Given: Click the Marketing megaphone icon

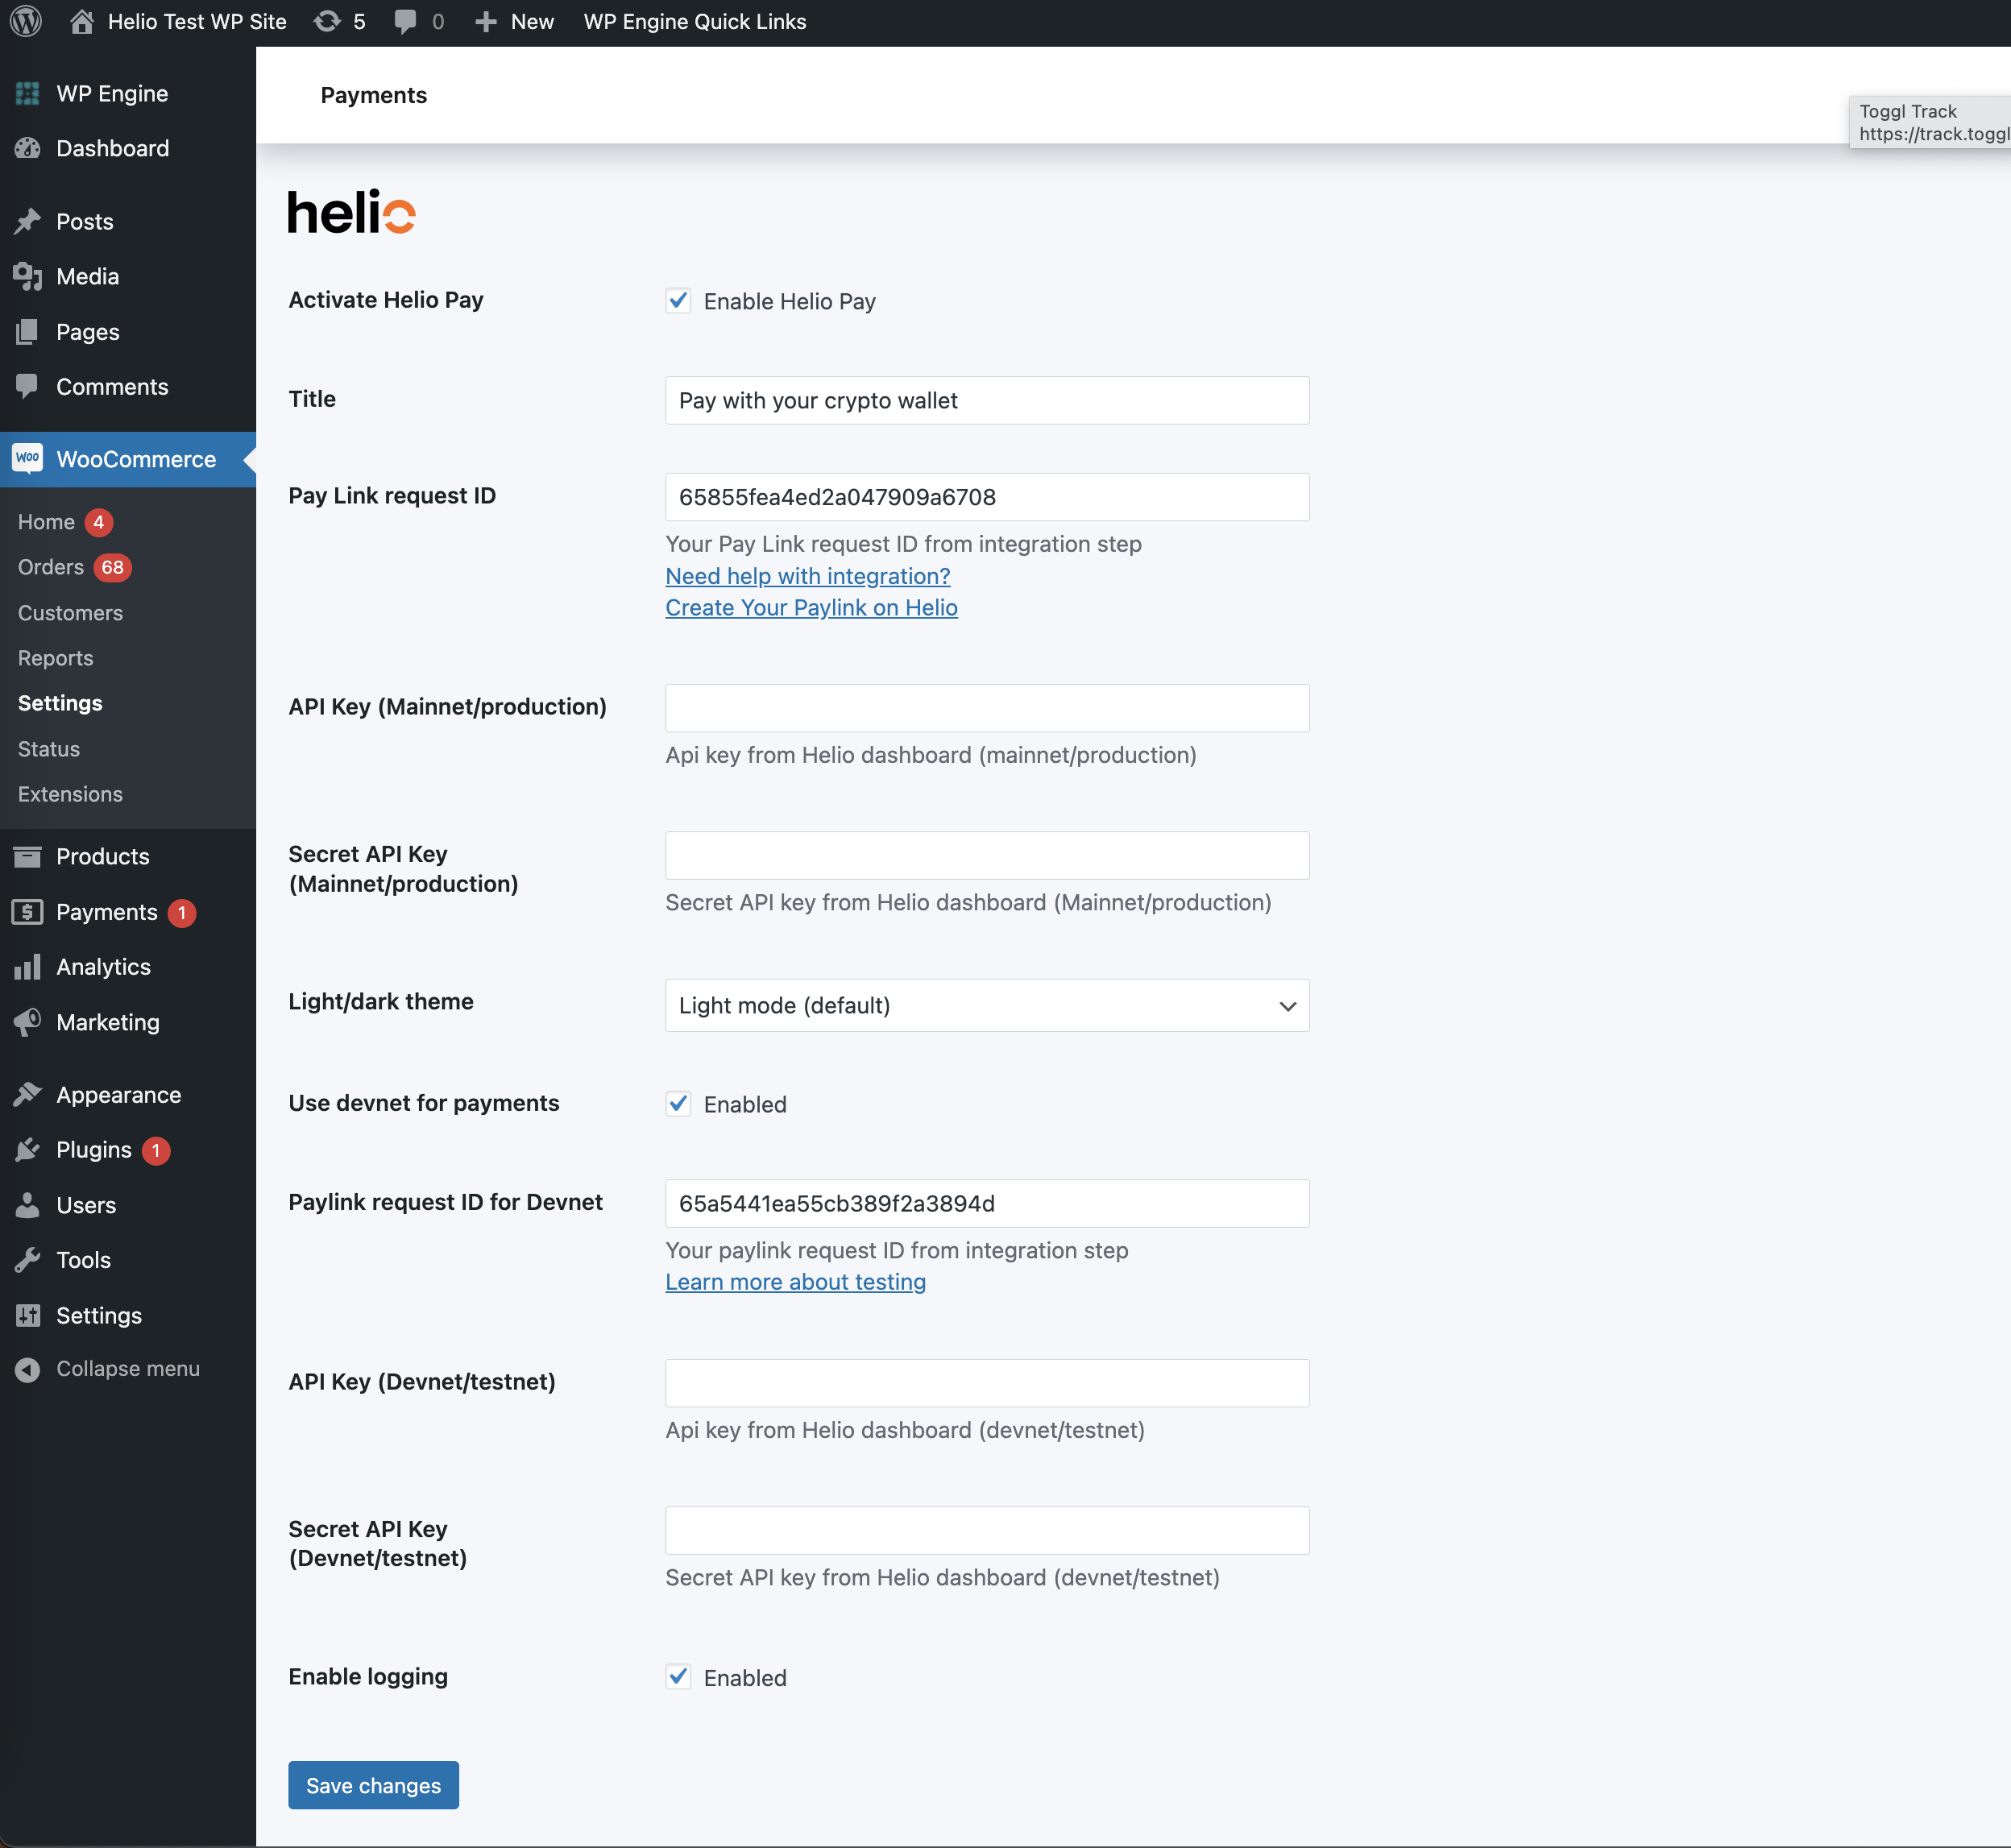Looking at the screenshot, I should (28, 1022).
